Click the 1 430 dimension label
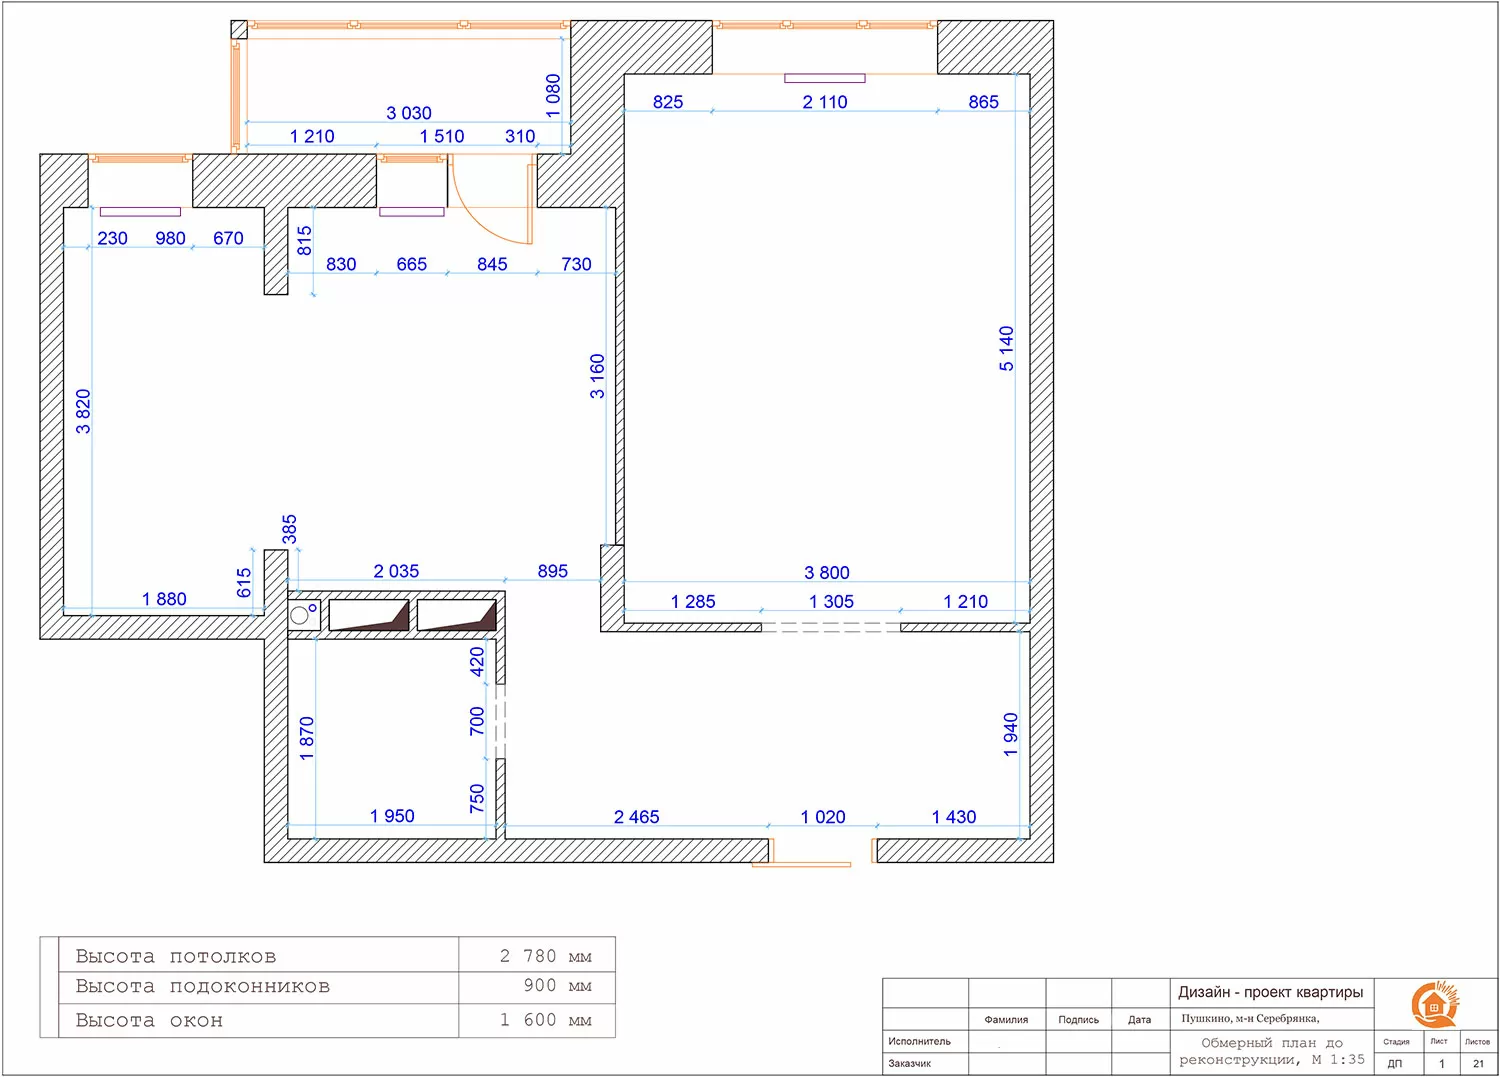 click(x=954, y=817)
